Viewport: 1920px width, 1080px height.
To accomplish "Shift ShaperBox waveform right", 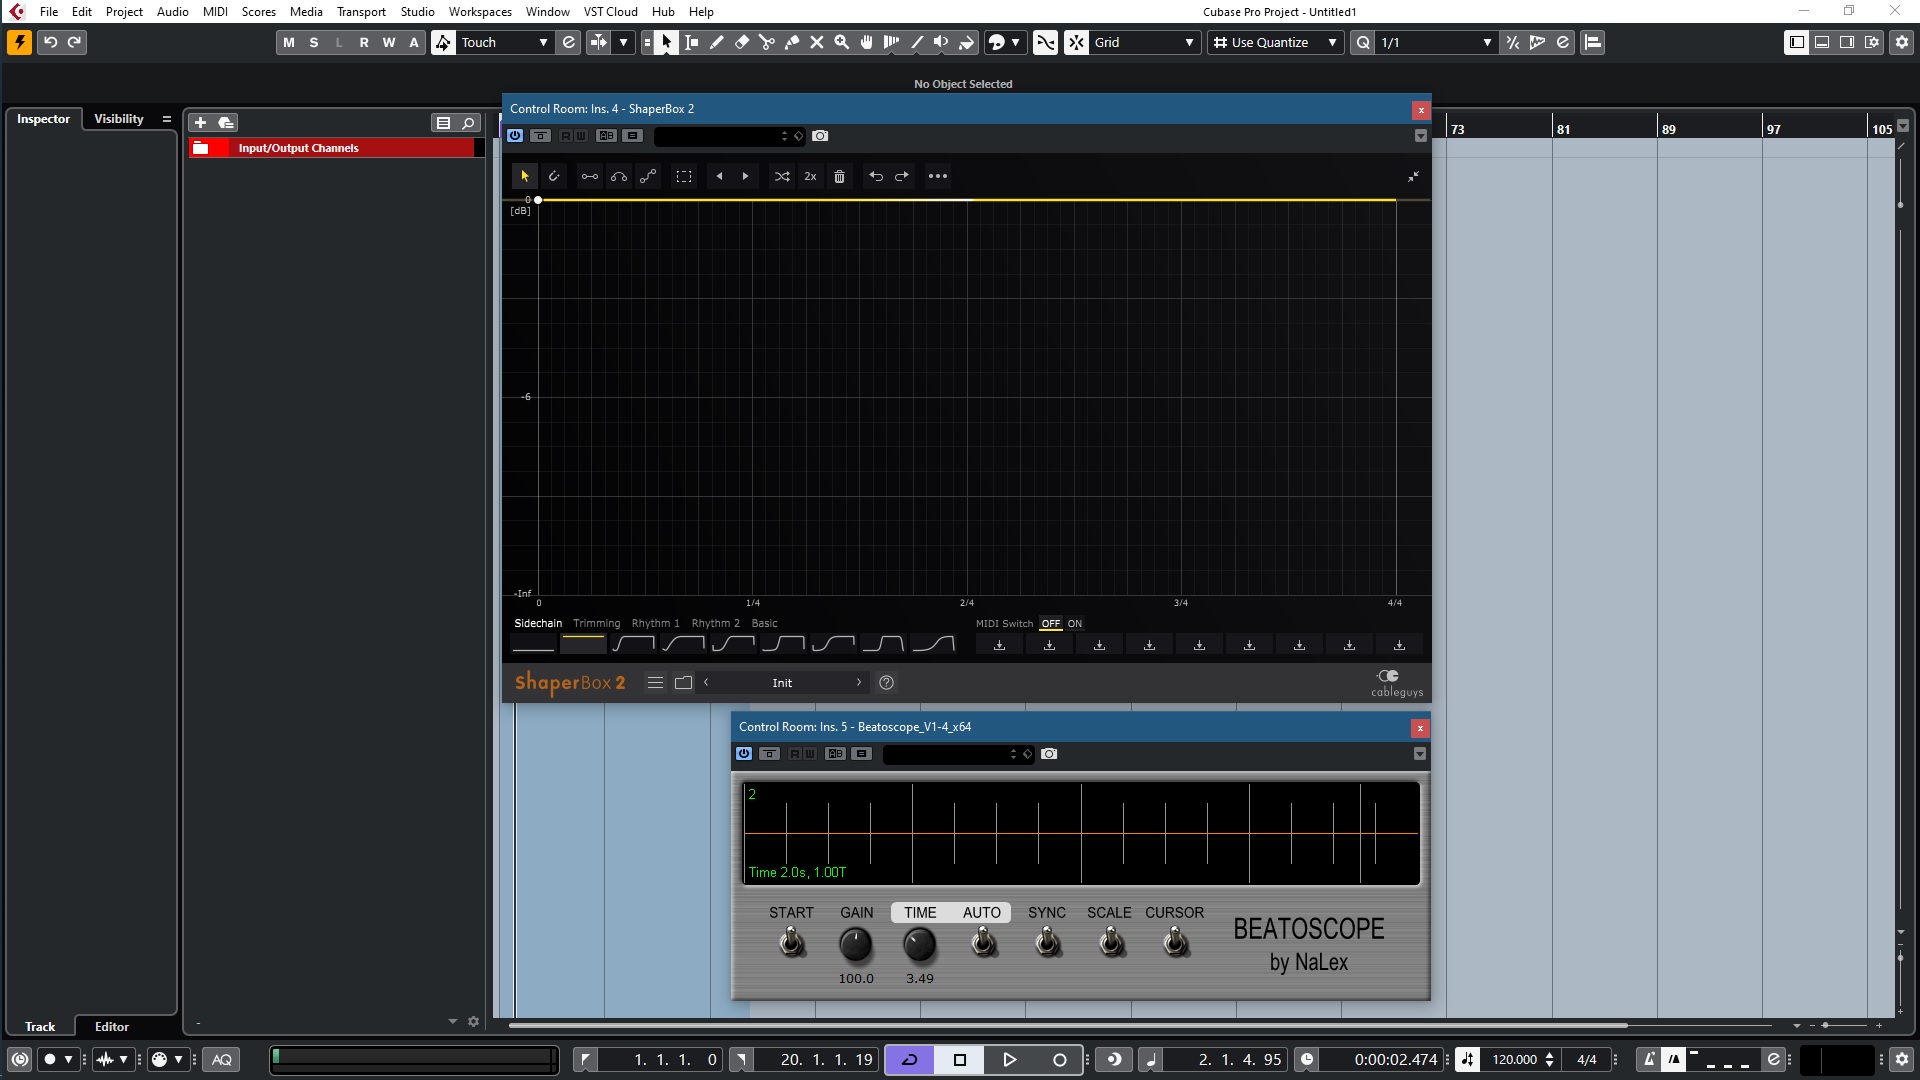I will 745,176.
